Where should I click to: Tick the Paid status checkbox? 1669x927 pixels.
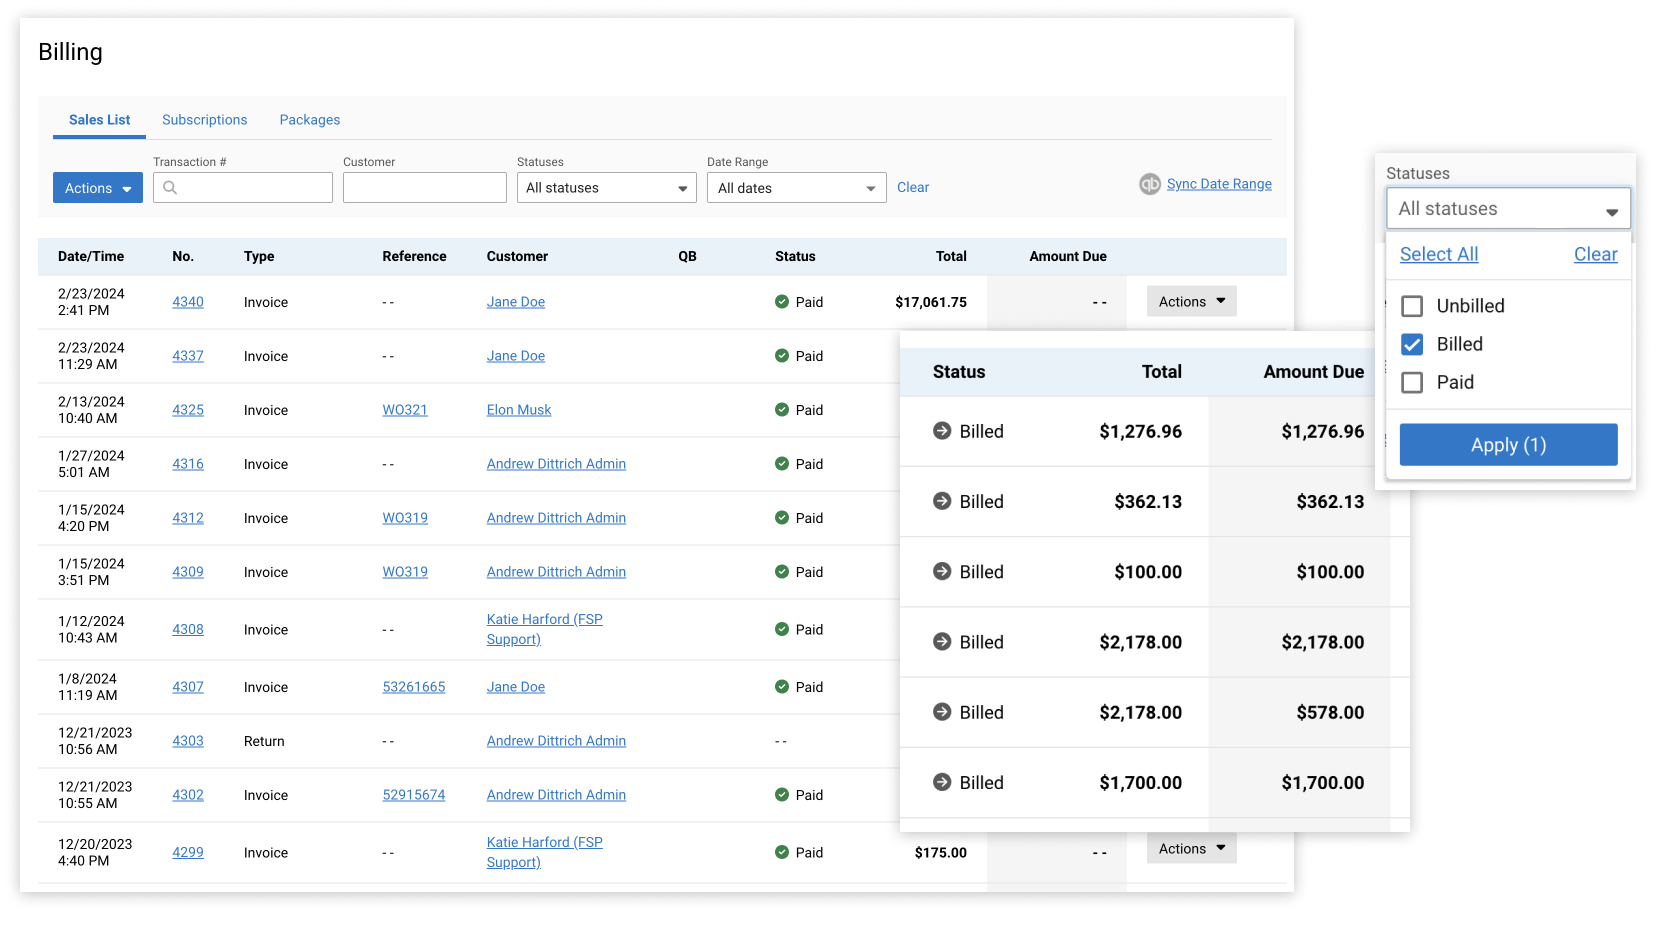(1412, 382)
